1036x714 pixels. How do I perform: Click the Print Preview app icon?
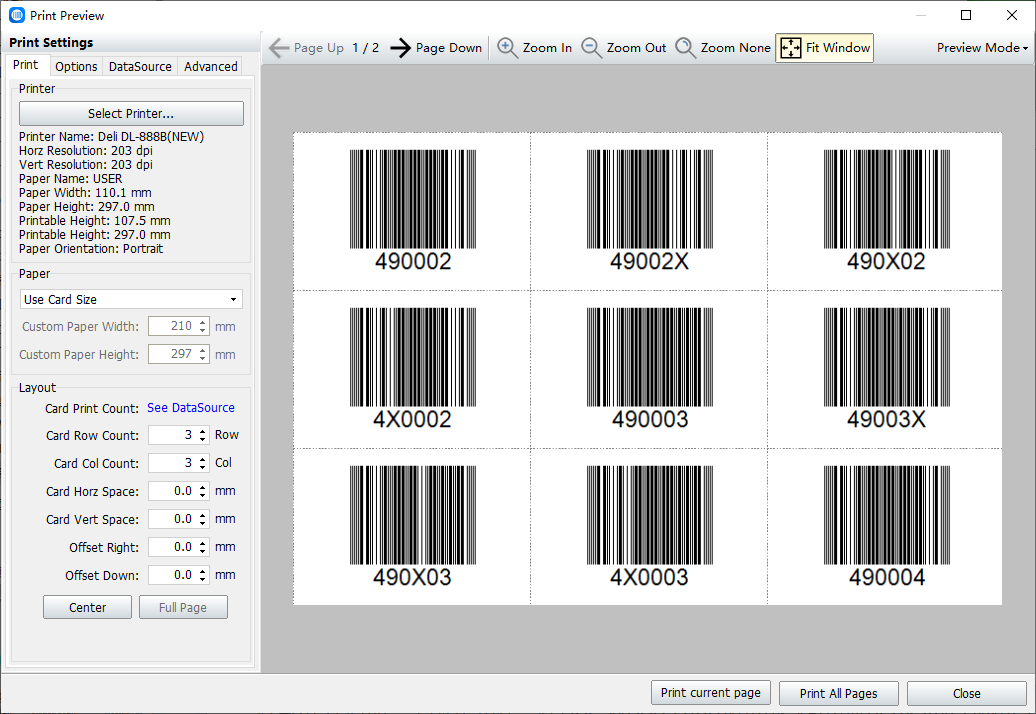pos(17,15)
